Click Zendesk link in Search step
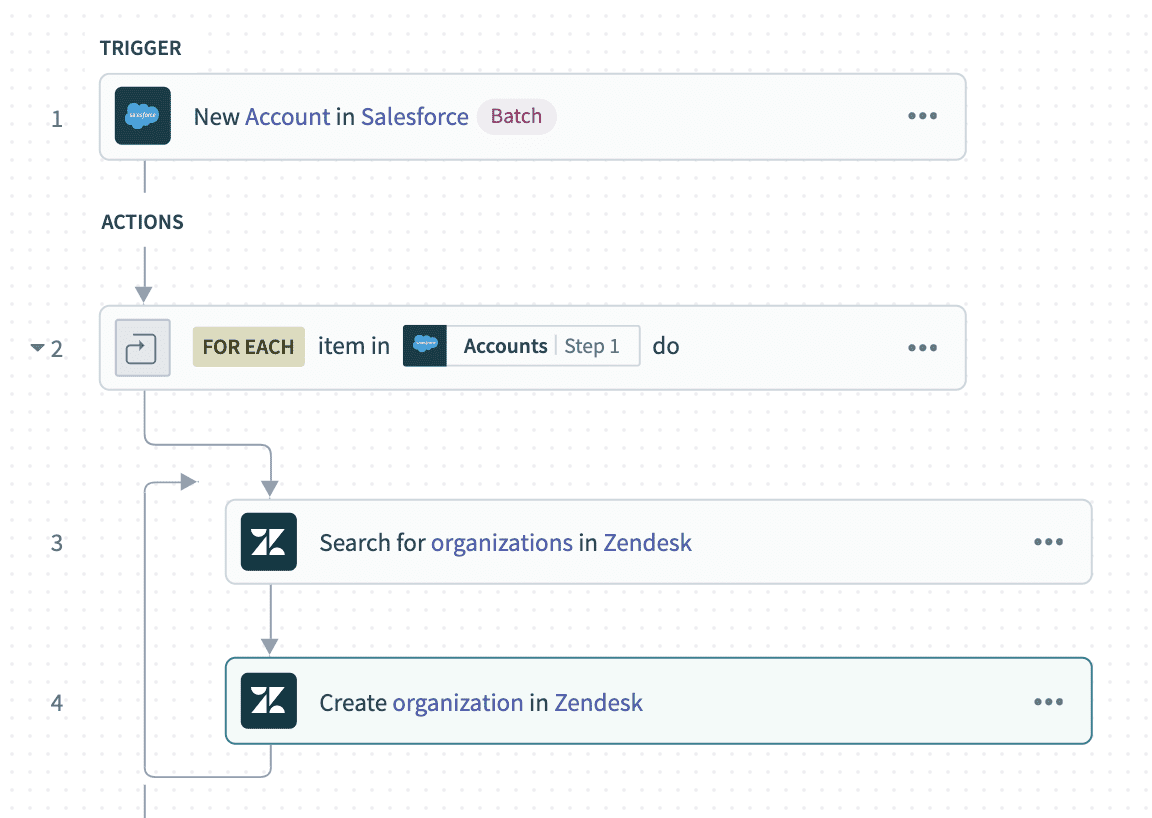The image size is (1152, 818). 647,543
